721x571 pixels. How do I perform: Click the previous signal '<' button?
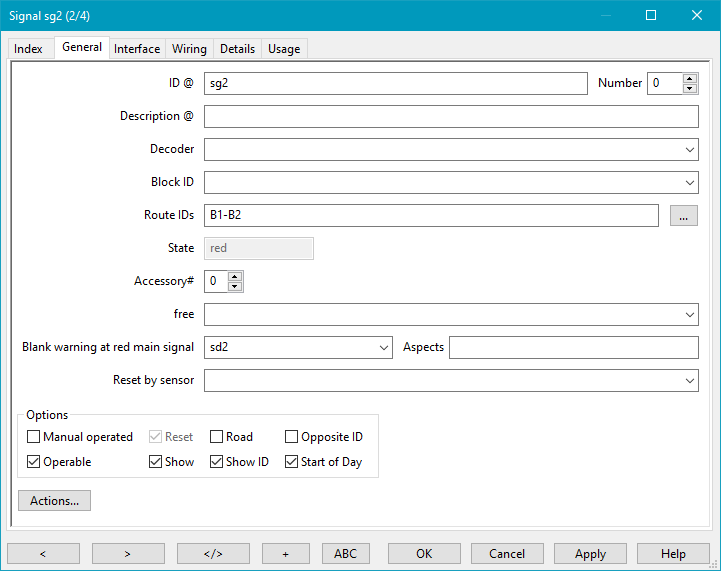pyautogui.click(x=43, y=553)
